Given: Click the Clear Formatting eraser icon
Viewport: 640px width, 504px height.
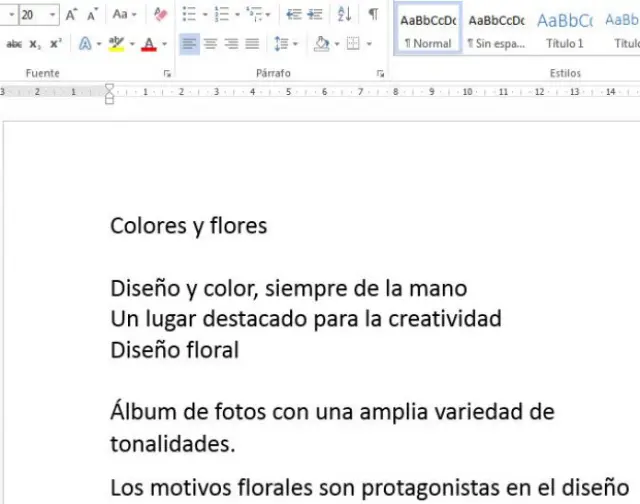Looking at the screenshot, I should tap(160, 15).
